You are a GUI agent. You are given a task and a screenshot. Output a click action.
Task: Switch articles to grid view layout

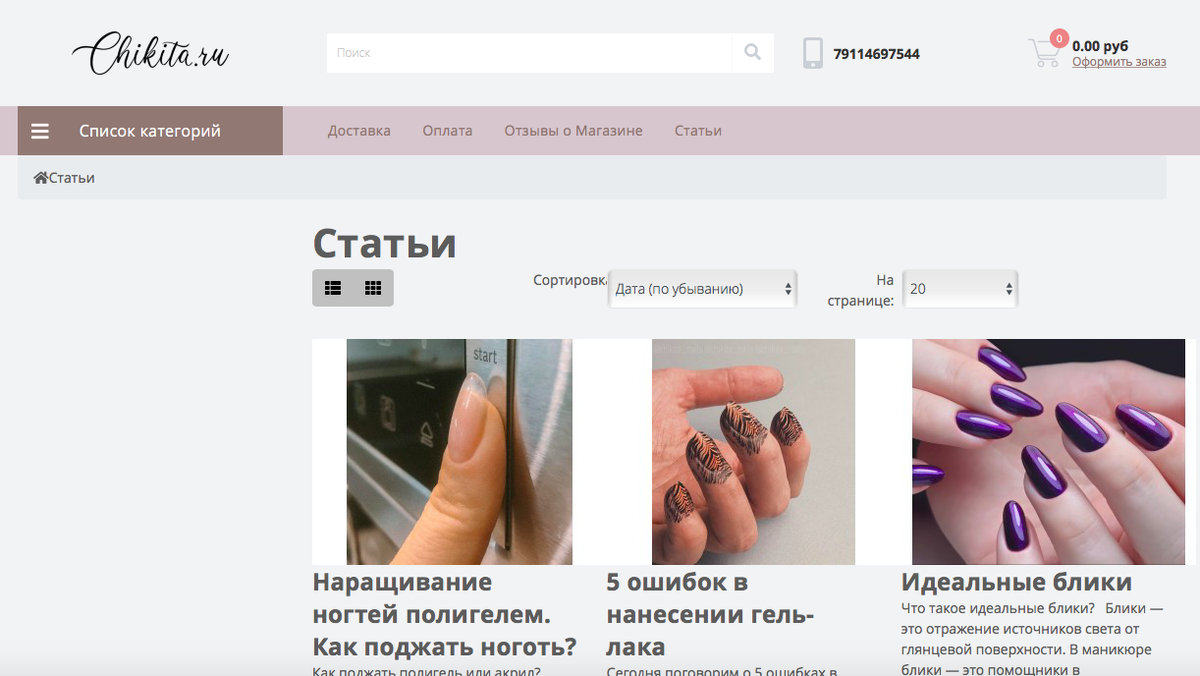(372, 287)
